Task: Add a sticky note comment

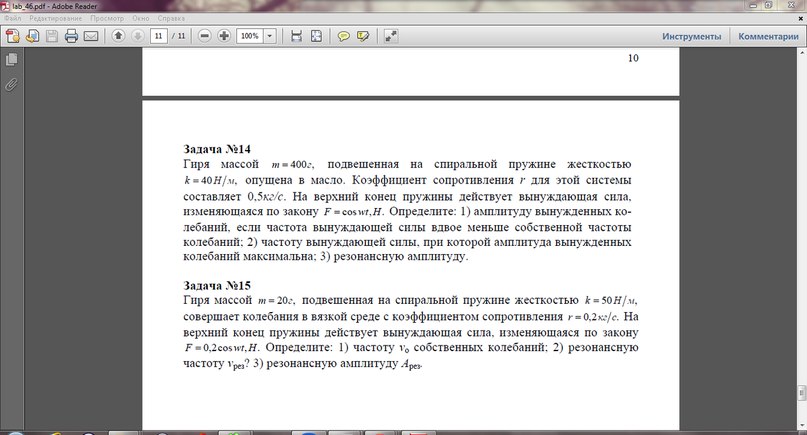Action: pyautogui.click(x=343, y=36)
